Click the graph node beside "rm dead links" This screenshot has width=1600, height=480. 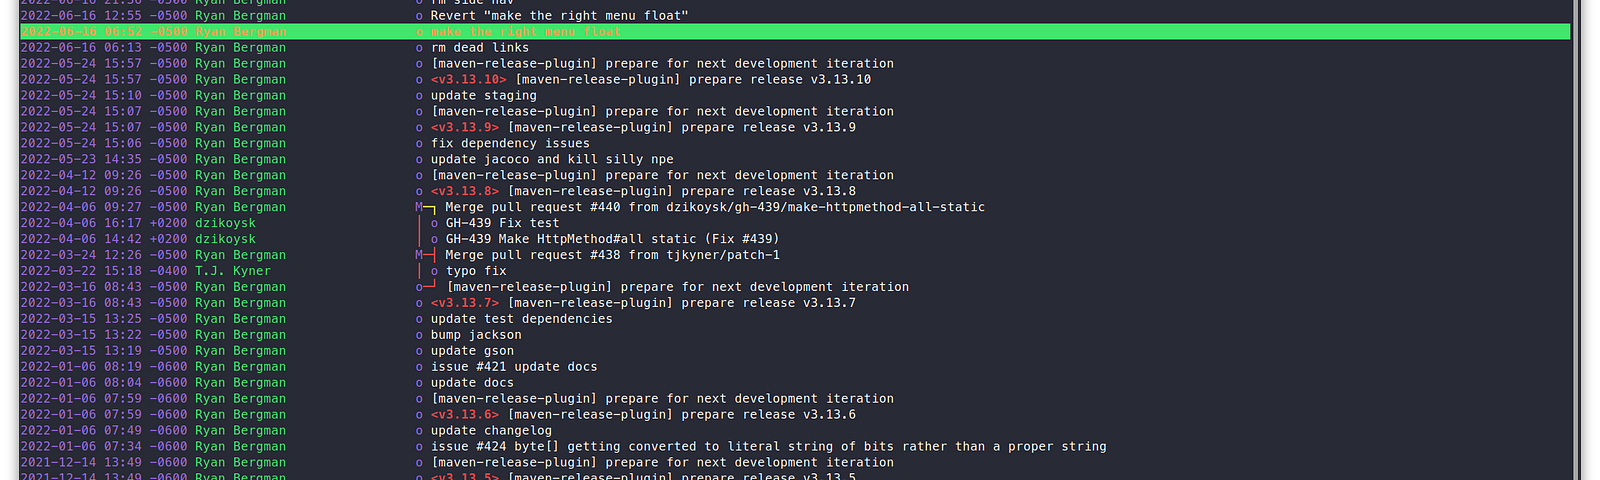point(420,48)
